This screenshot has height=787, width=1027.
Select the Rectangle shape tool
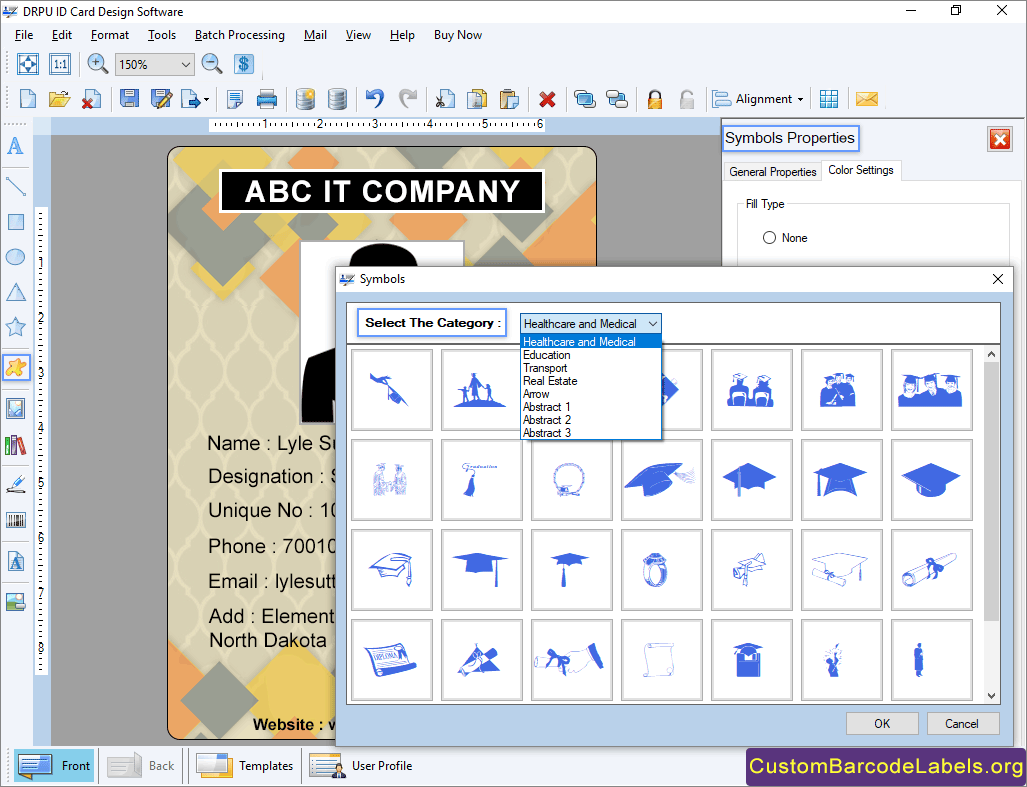(16, 222)
